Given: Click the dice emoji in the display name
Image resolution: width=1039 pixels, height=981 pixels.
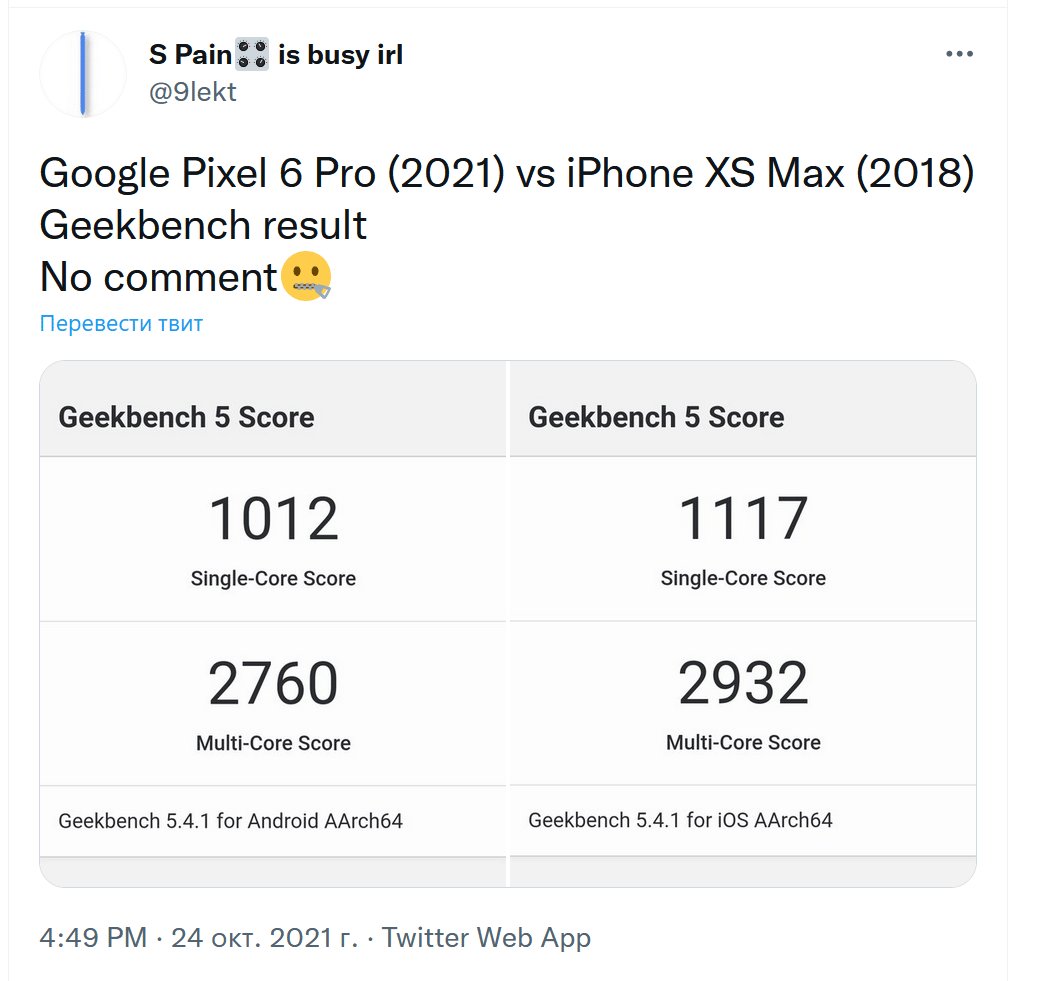Looking at the screenshot, I should click(252, 55).
